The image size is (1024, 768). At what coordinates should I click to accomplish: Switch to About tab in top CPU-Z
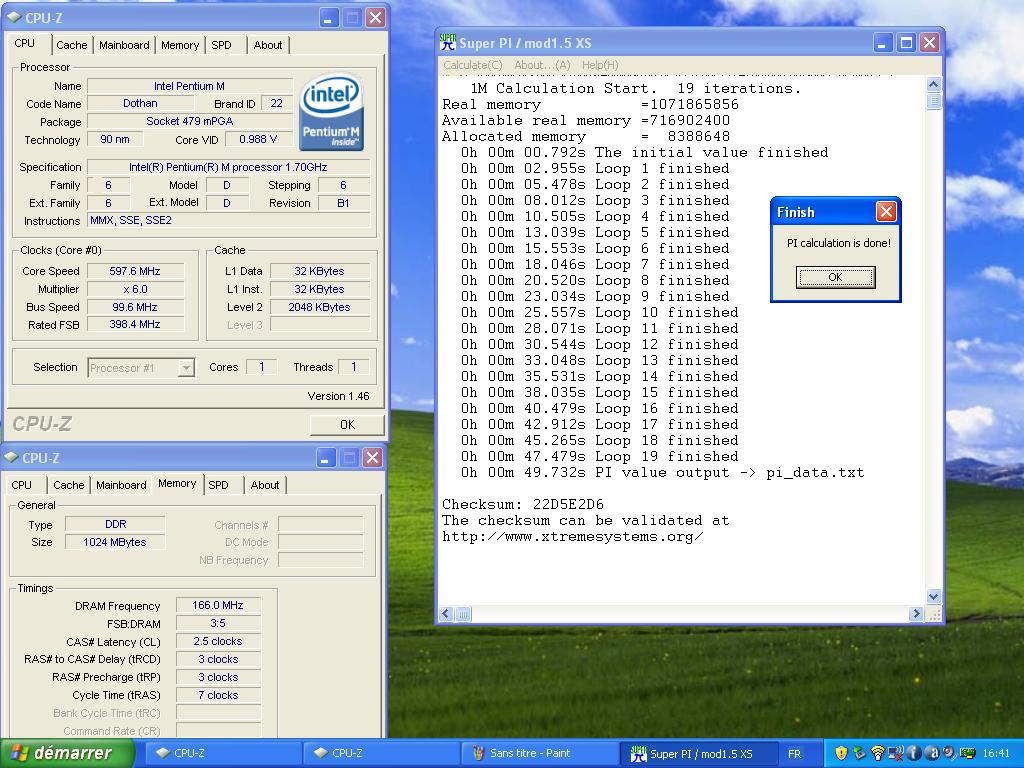pos(268,45)
